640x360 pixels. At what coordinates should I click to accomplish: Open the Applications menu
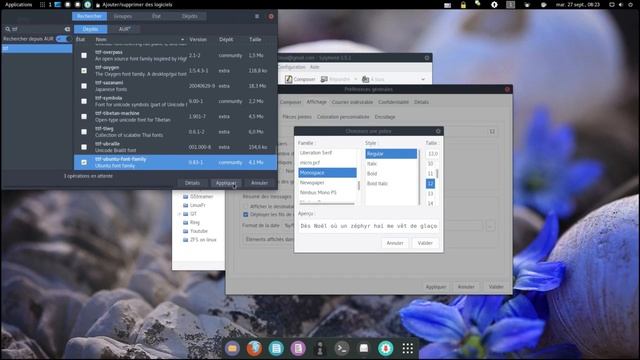pos(18,5)
